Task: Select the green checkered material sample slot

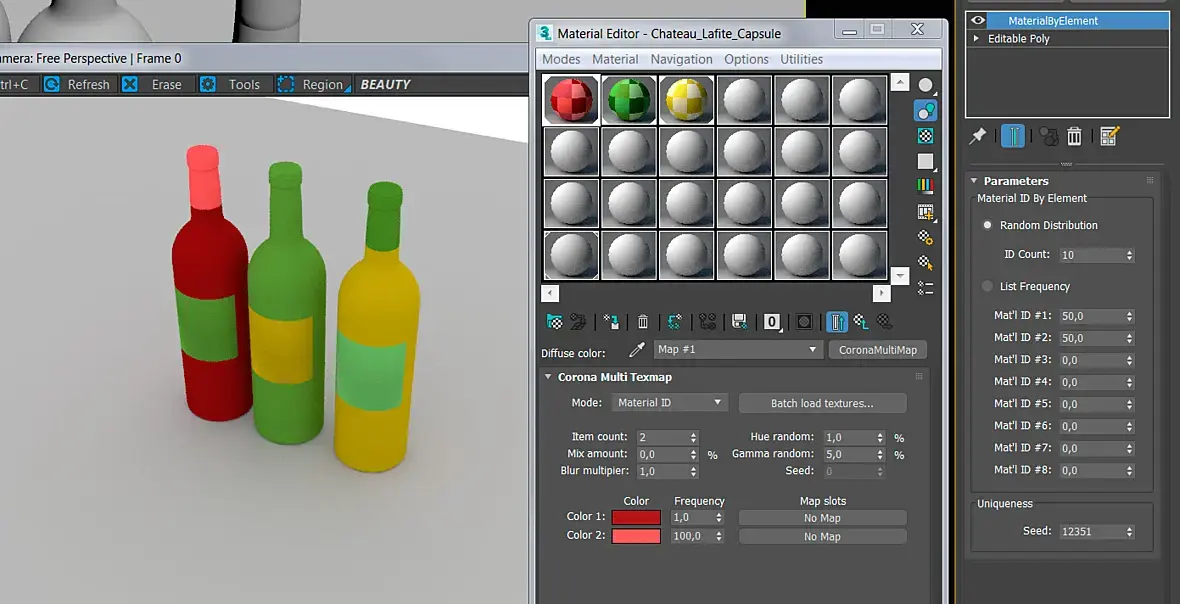Action: point(629,99)
